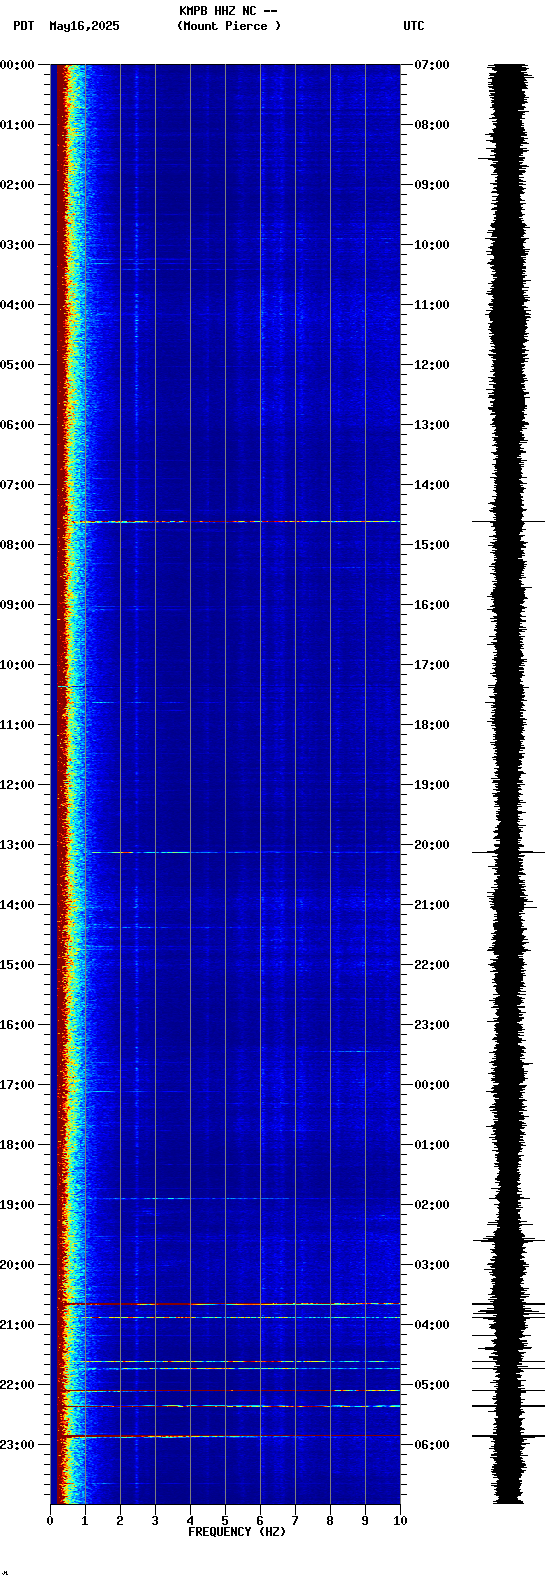Screen dimensions: 552x1584
Task: Click the UTC time label '20:00'
Action: (432, 845)
